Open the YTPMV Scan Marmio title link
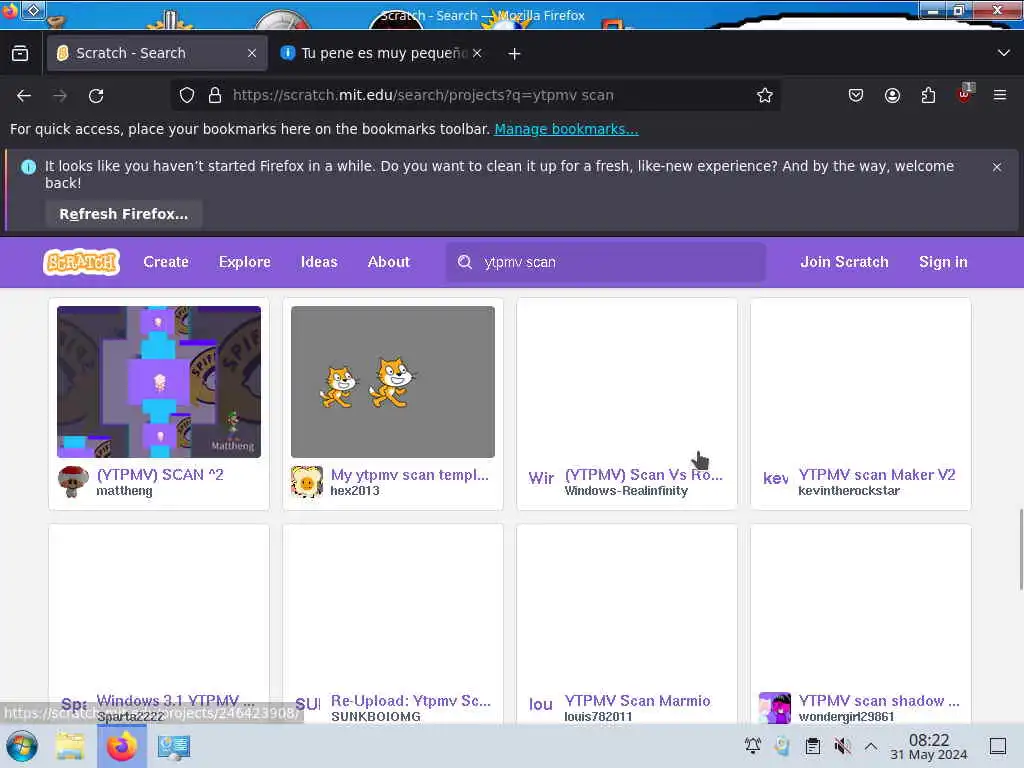The width and height of the screenshot is (1024, 768). 637,701
